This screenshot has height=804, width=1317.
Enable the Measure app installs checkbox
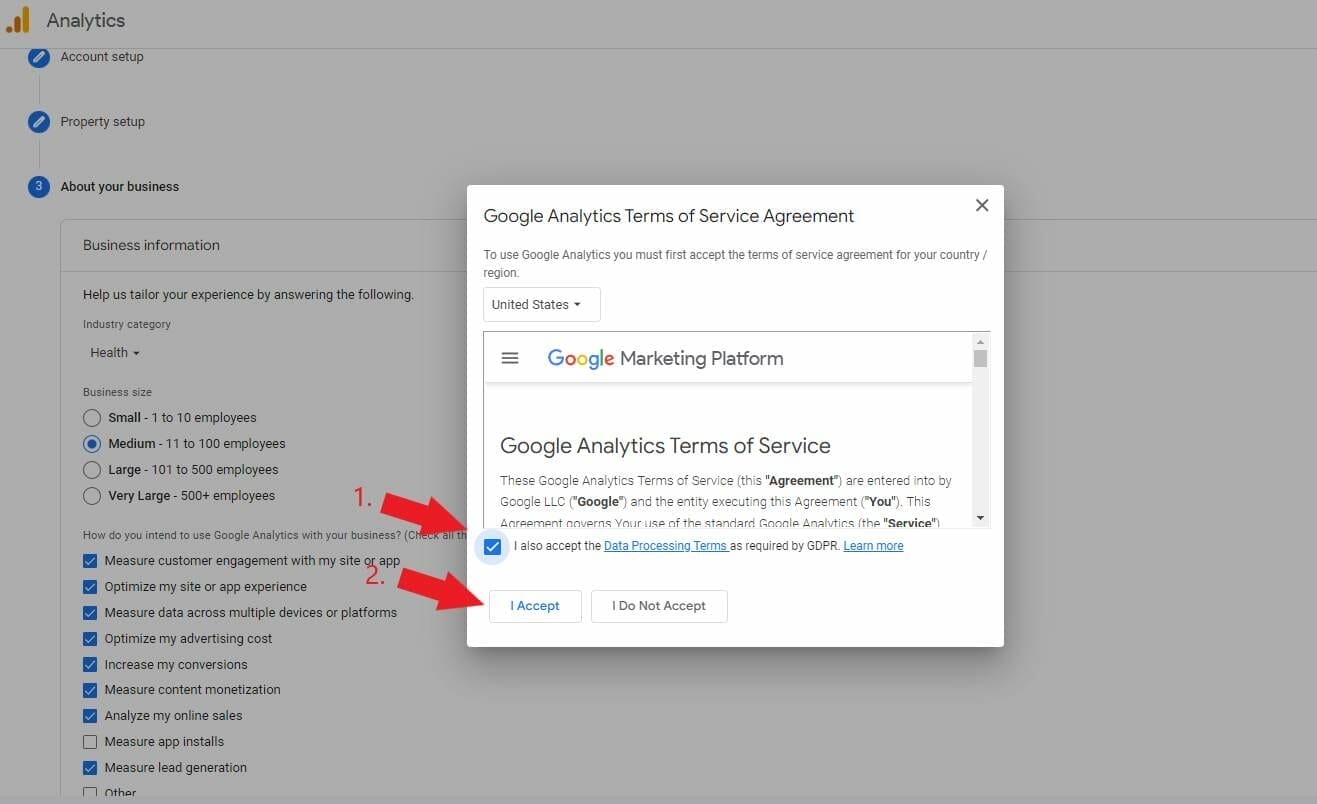point(90,741)
